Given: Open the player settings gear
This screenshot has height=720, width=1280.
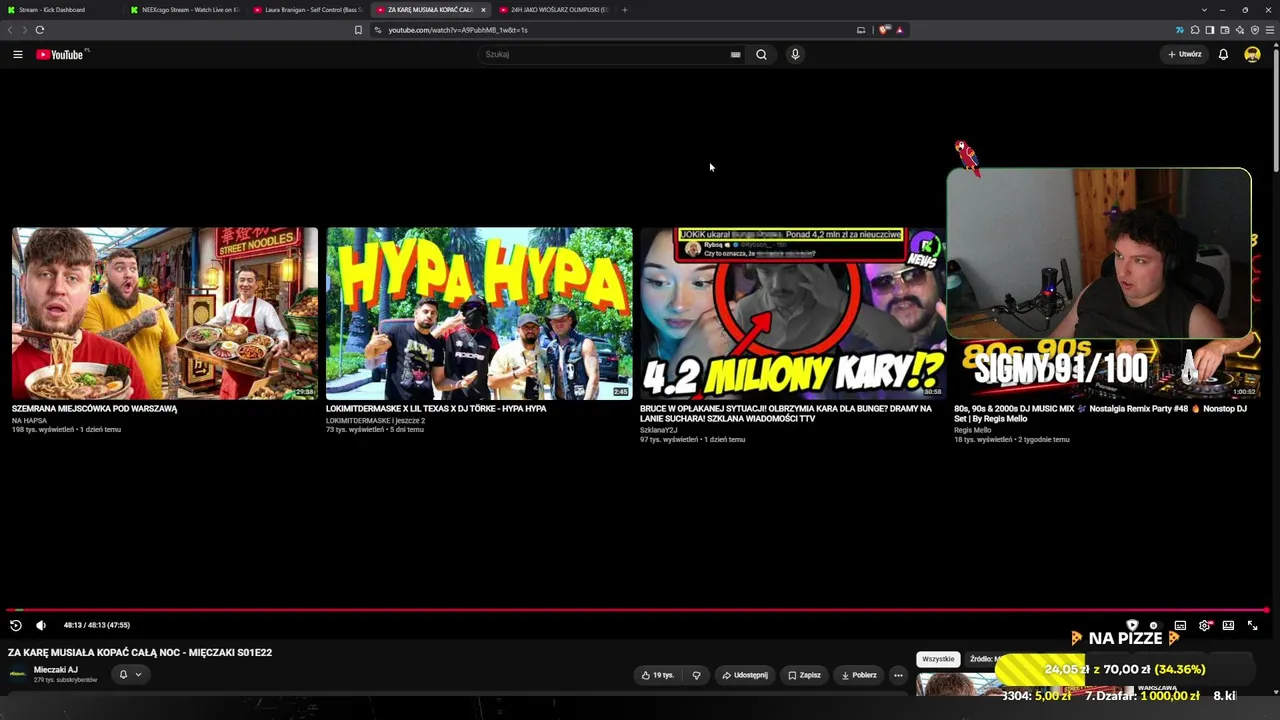Looking at the screenshot, I should point(1205,625).
